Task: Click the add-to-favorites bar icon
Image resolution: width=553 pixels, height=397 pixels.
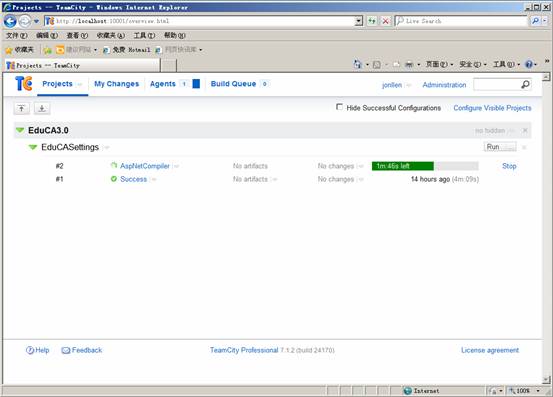Action: 48,50
